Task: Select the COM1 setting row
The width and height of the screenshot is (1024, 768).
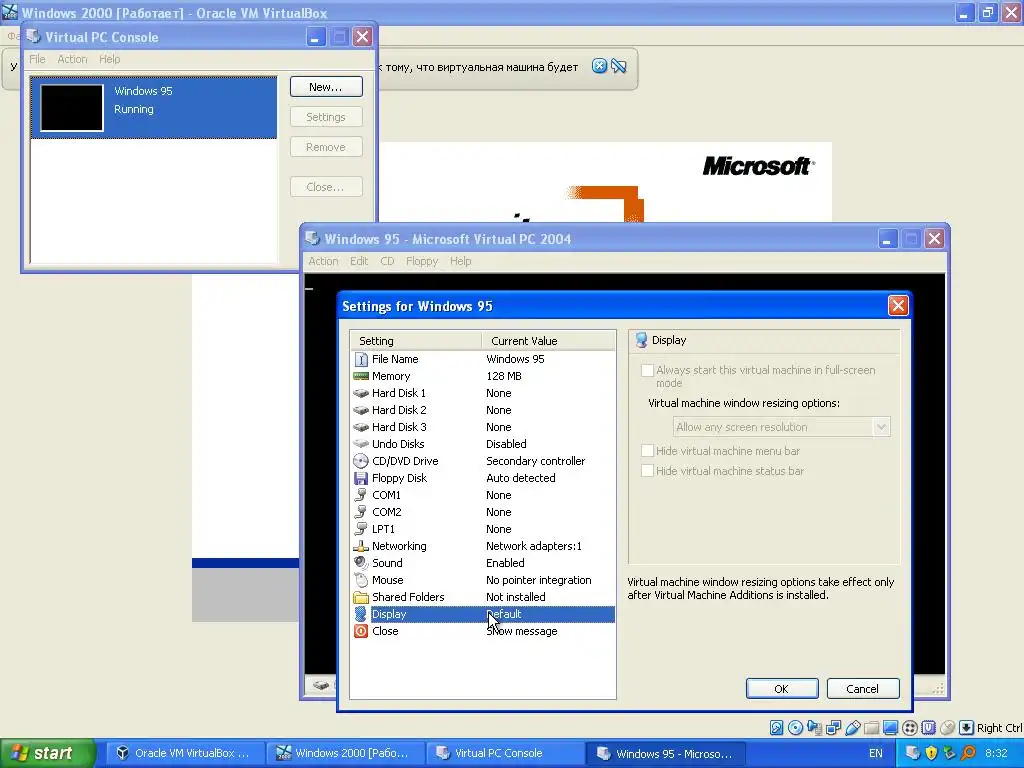Action: [483, 495]
